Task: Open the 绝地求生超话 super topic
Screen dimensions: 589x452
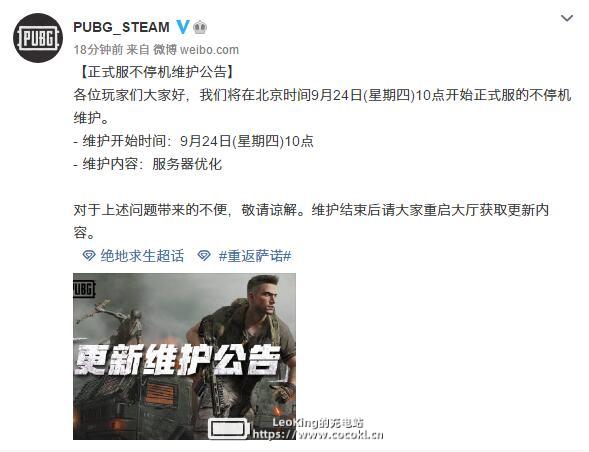Action: [142, 256]
